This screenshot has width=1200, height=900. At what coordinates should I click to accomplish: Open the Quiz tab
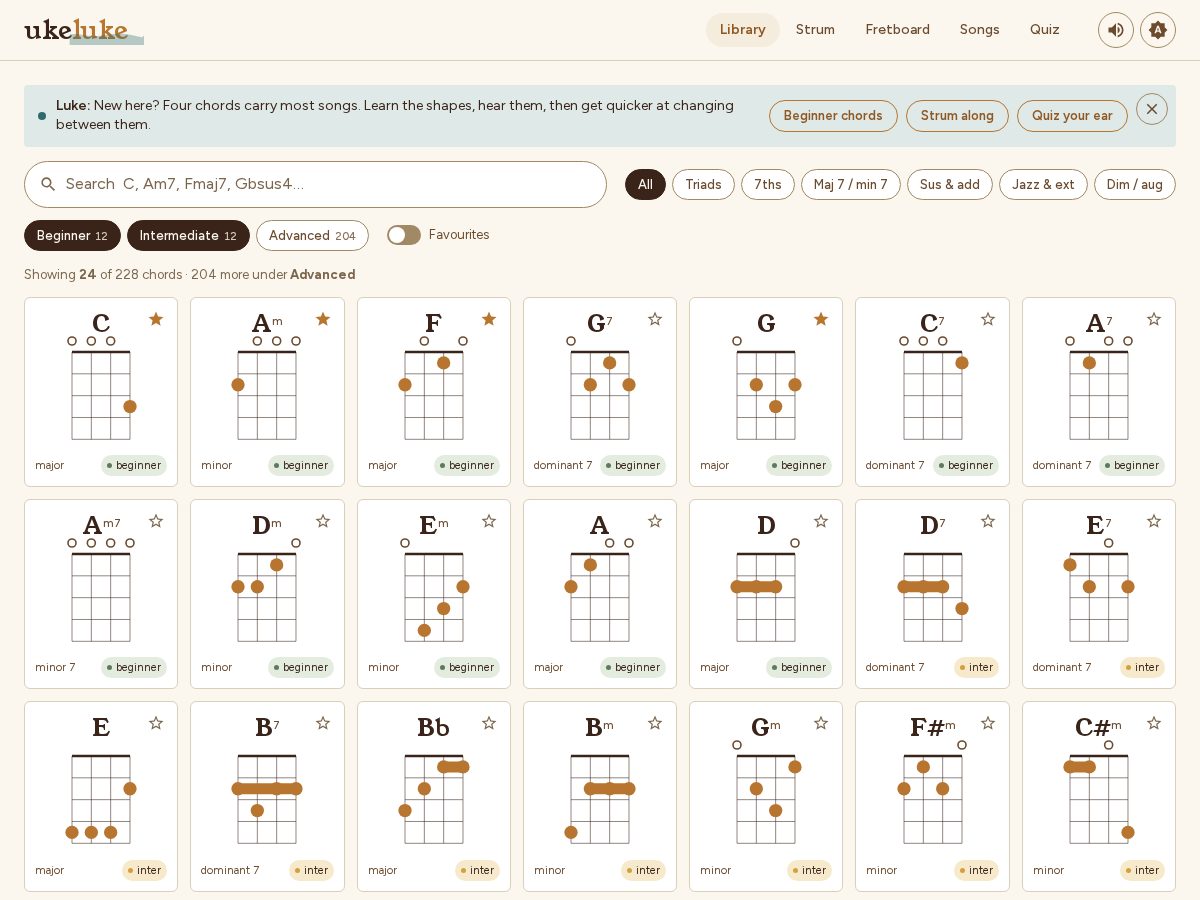coord(1045,30)
